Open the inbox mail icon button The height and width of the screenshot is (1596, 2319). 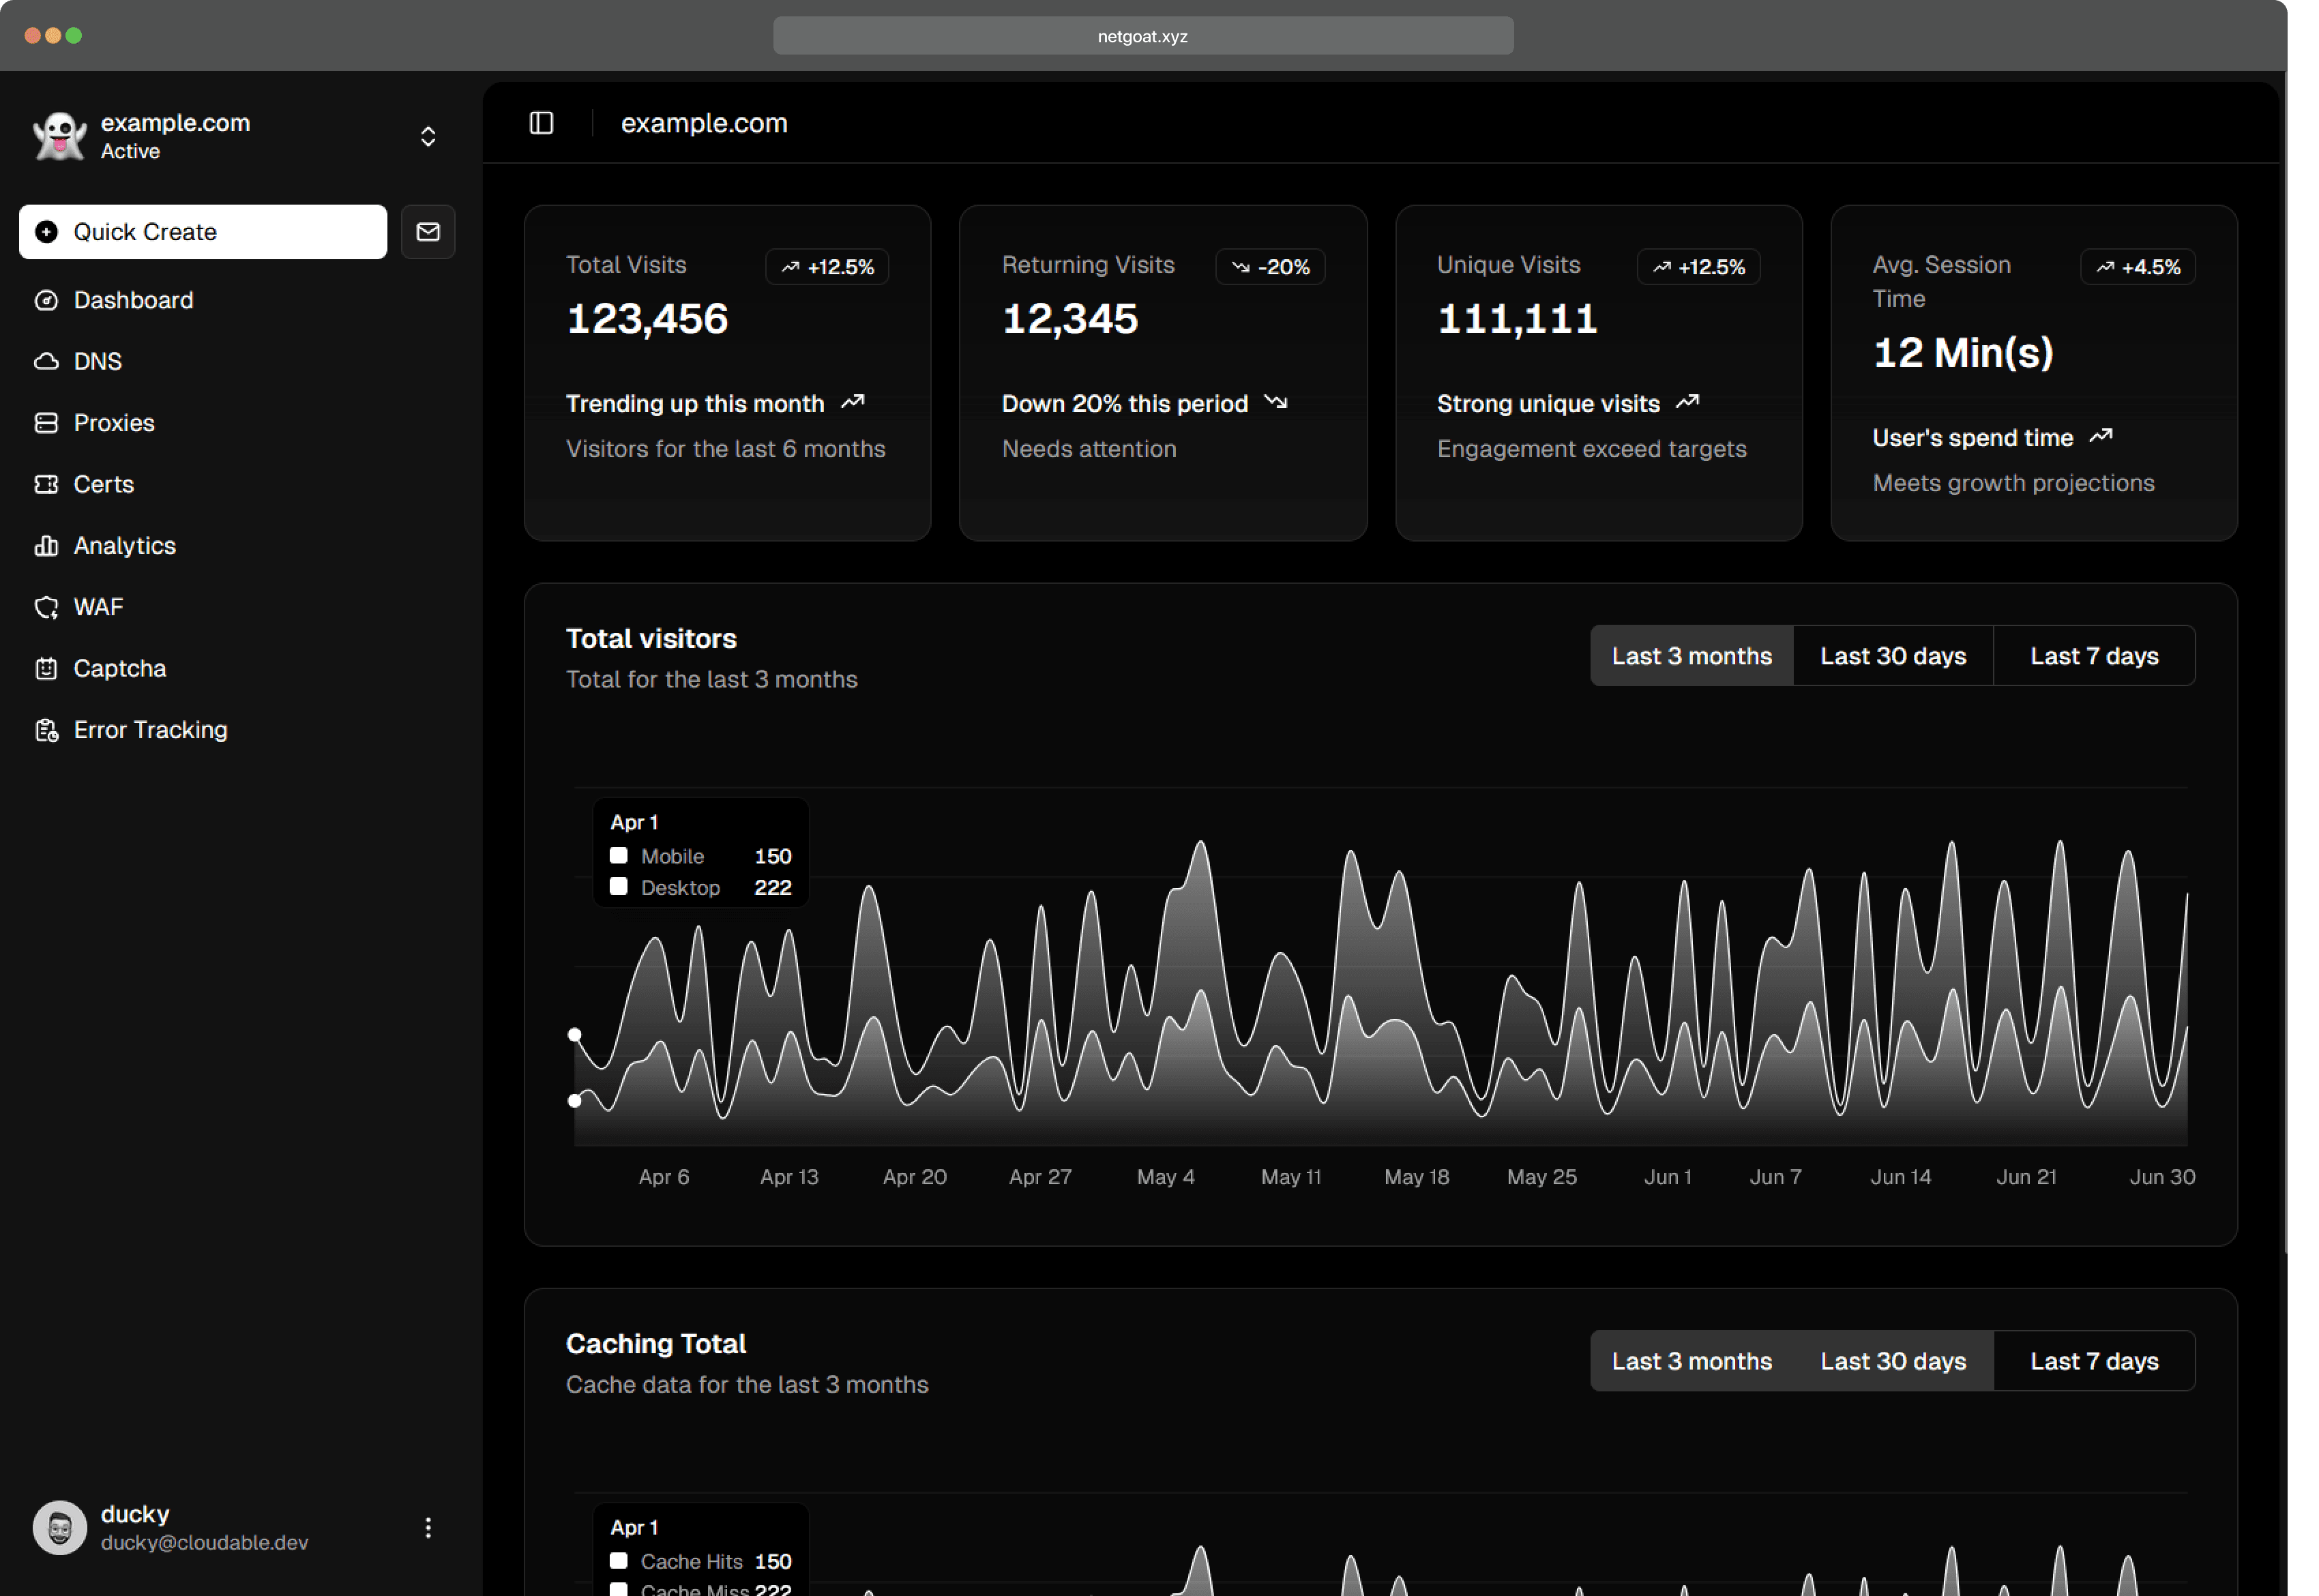pyautogui.click(x=428, y=232)
